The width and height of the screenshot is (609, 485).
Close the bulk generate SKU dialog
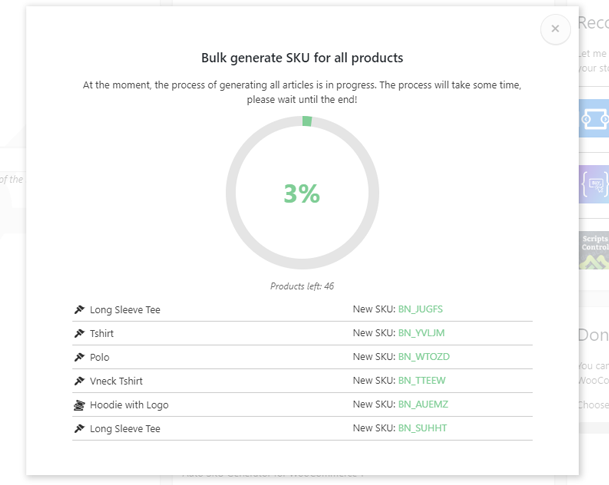click(x=555, y=29)
